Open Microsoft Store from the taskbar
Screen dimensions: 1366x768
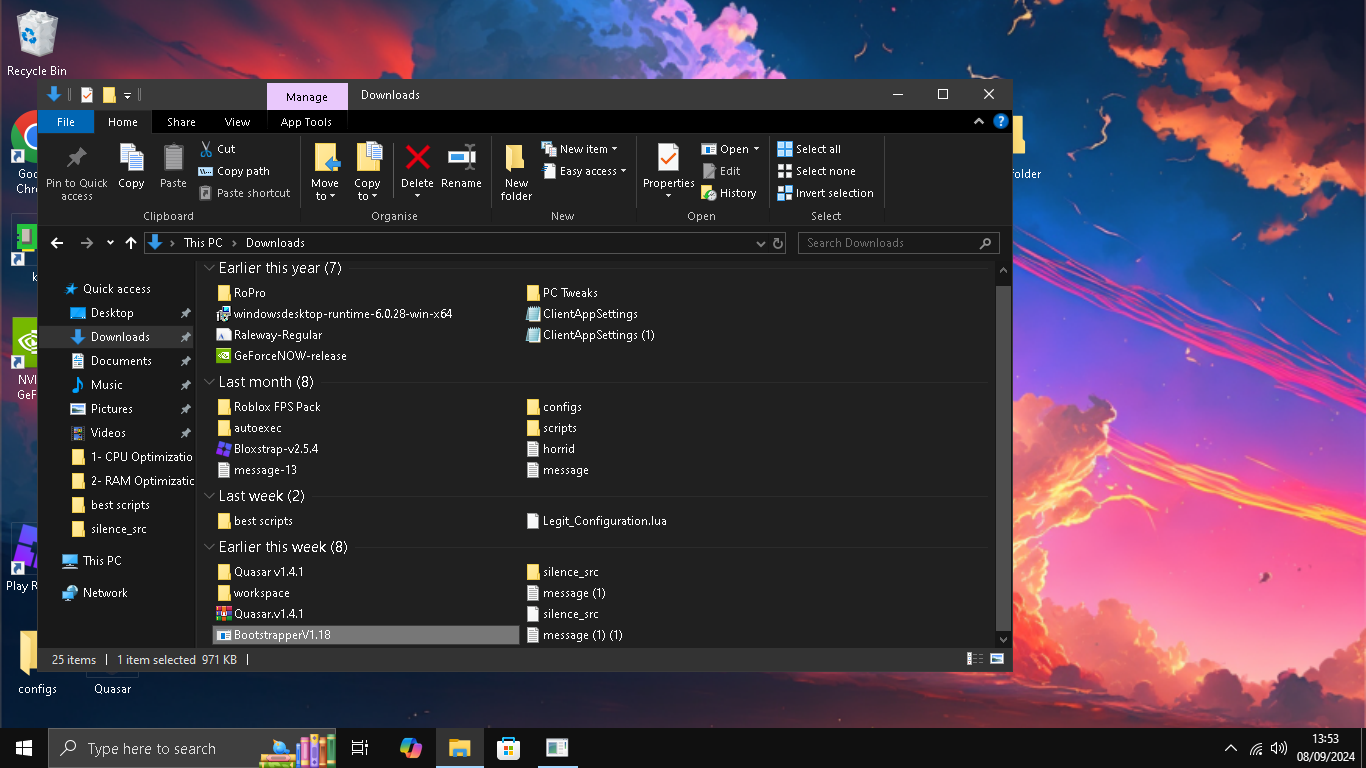click(x=508, y=748)
